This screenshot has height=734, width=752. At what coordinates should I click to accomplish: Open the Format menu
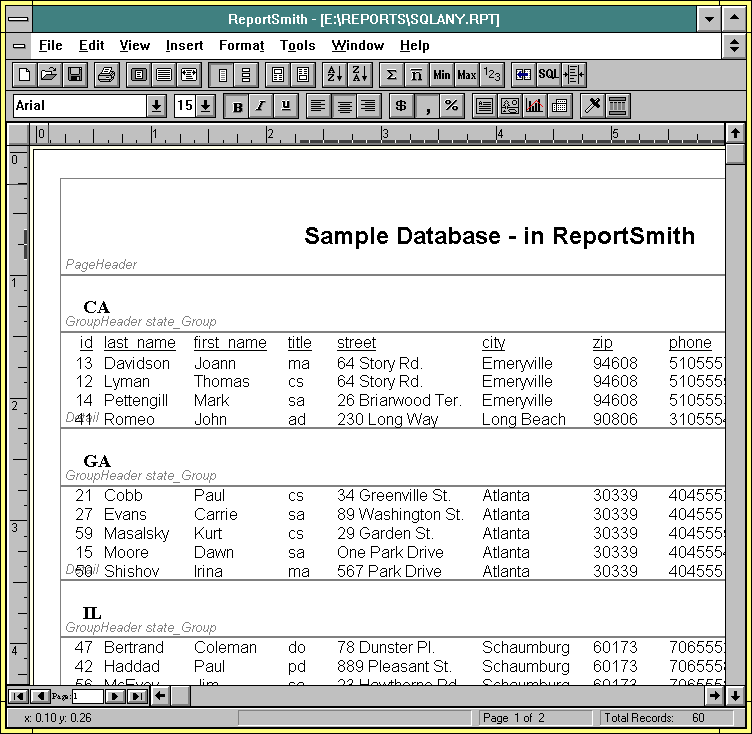point(241,46)
